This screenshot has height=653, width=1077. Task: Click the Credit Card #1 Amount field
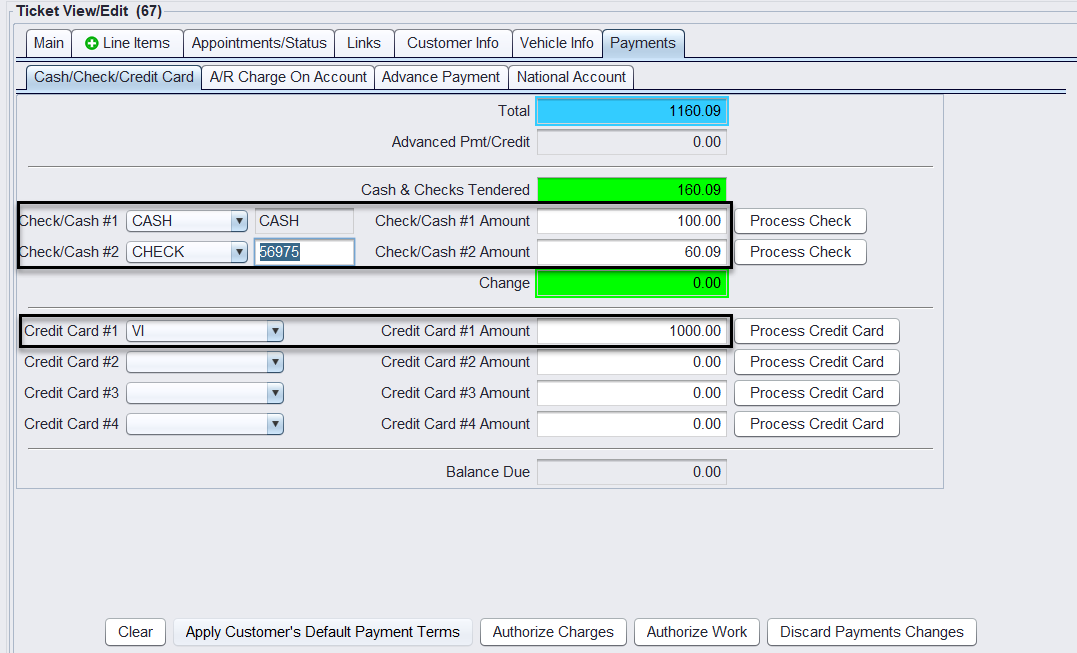(631, 331)
